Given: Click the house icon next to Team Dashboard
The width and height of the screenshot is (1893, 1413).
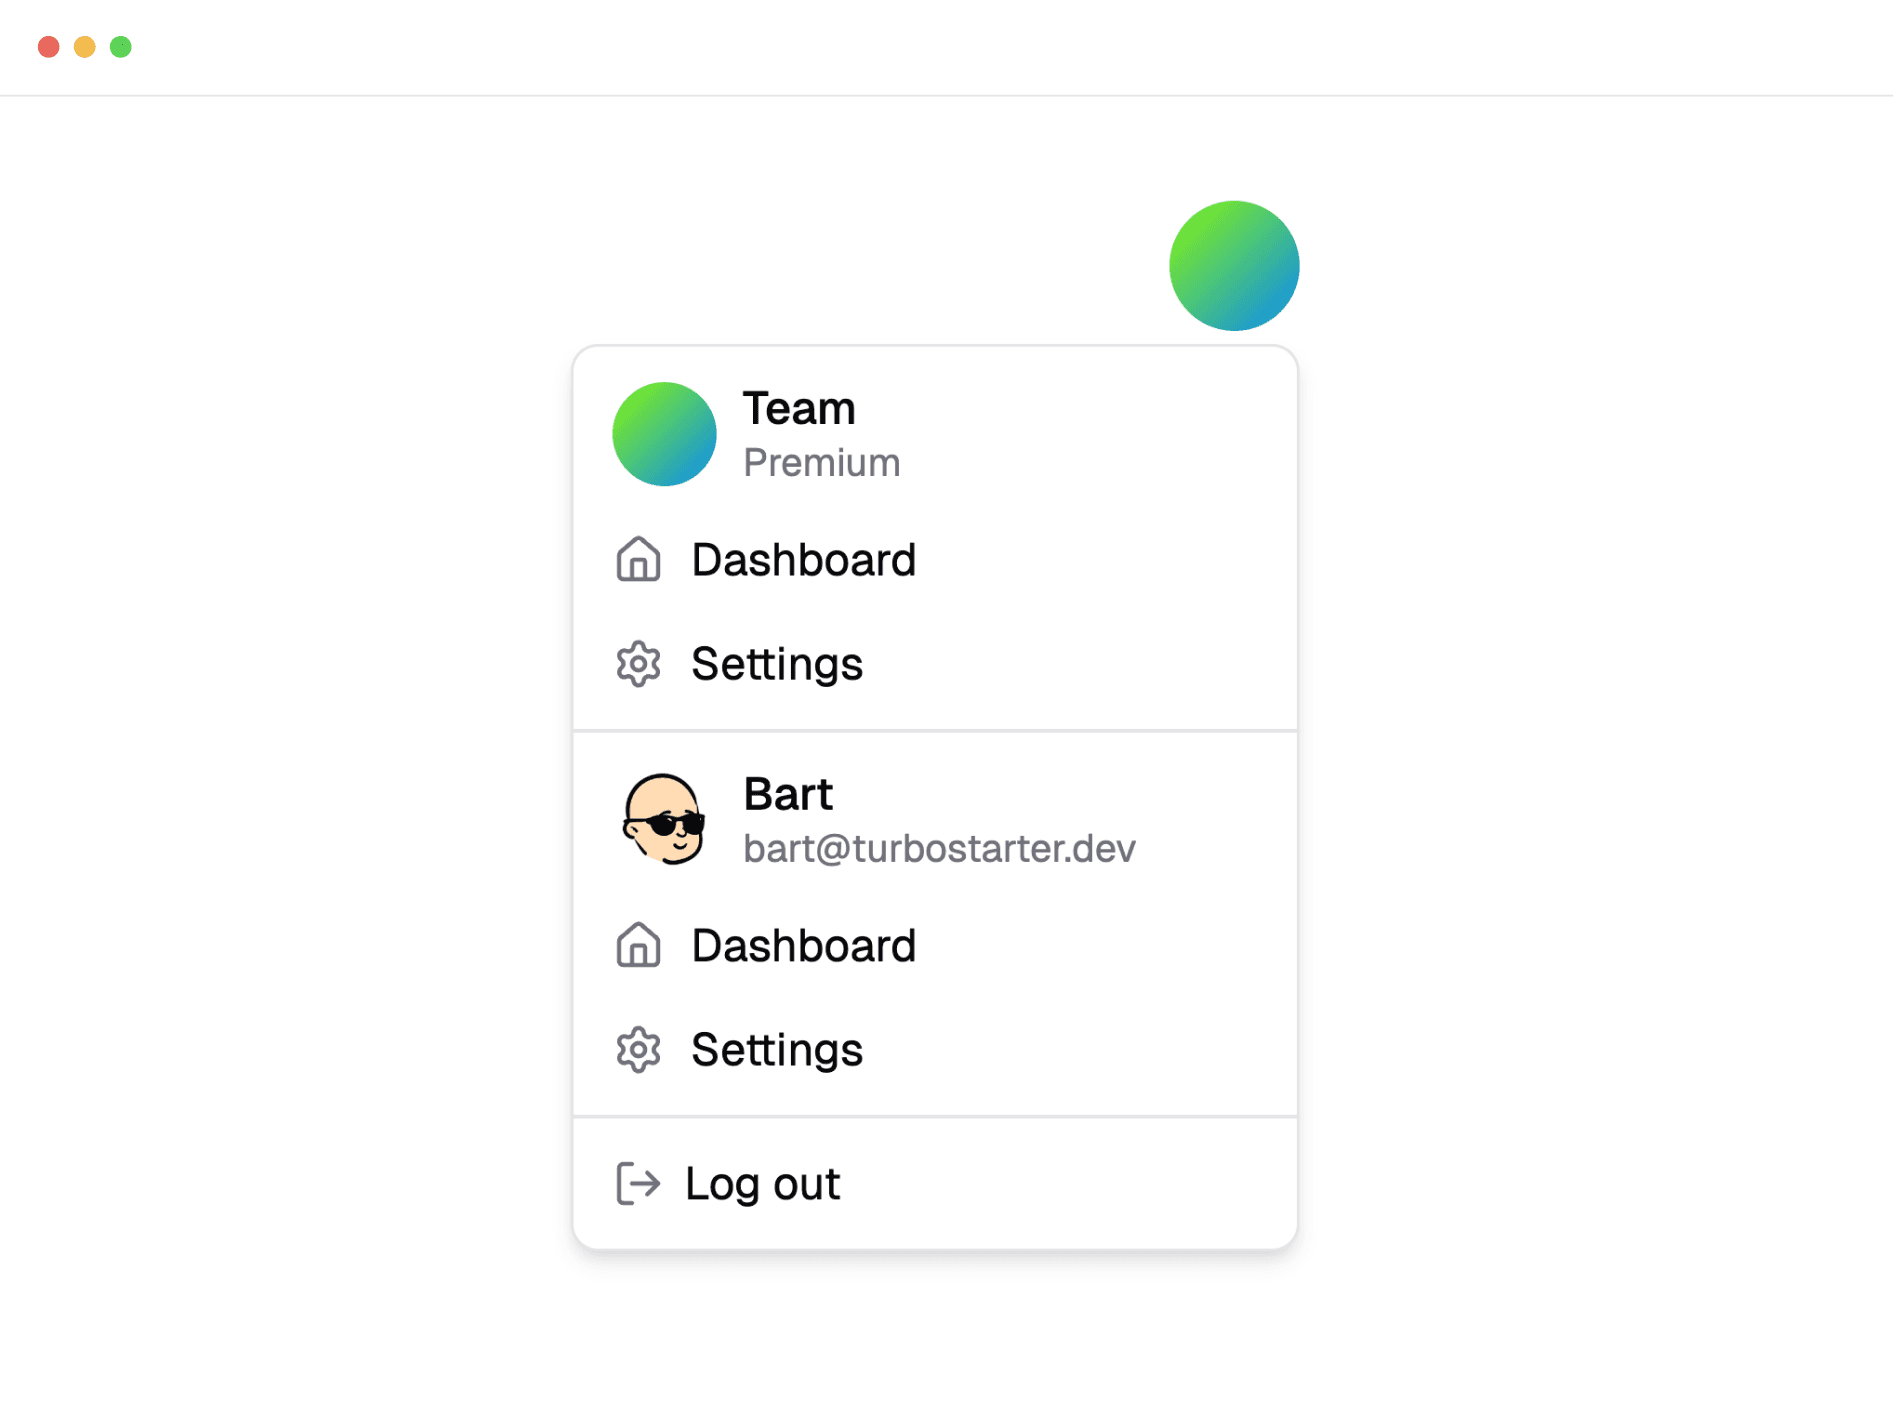Looking at the screenshot, I should click(637, 560).
